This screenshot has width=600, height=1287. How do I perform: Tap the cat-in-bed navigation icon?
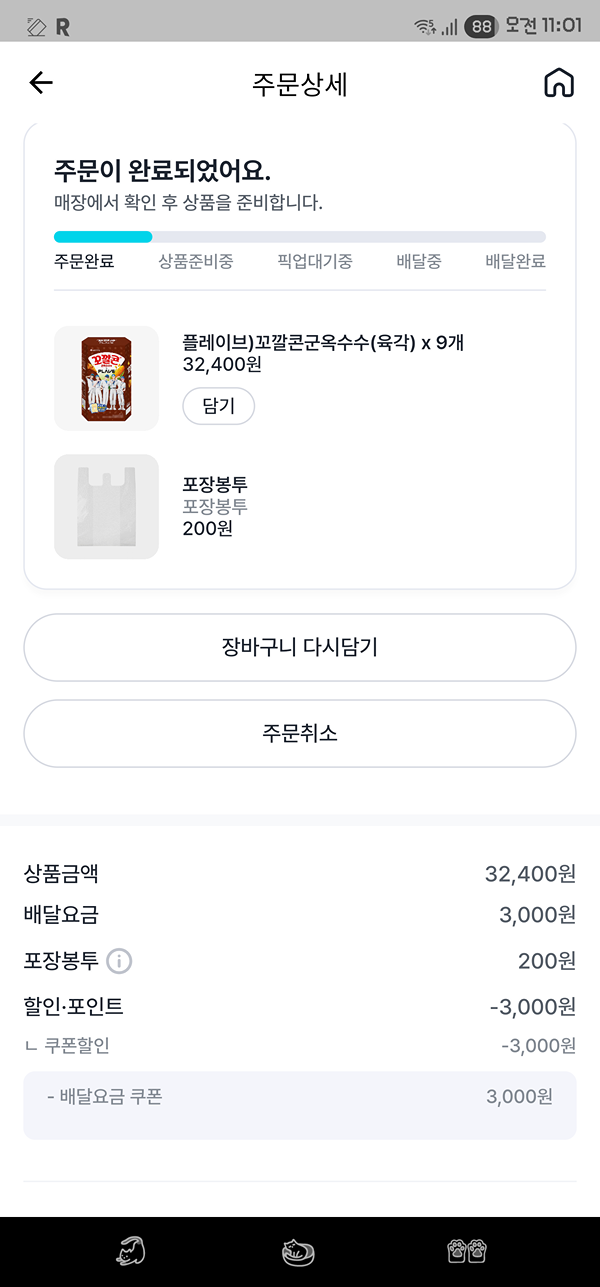[300, 1250]
